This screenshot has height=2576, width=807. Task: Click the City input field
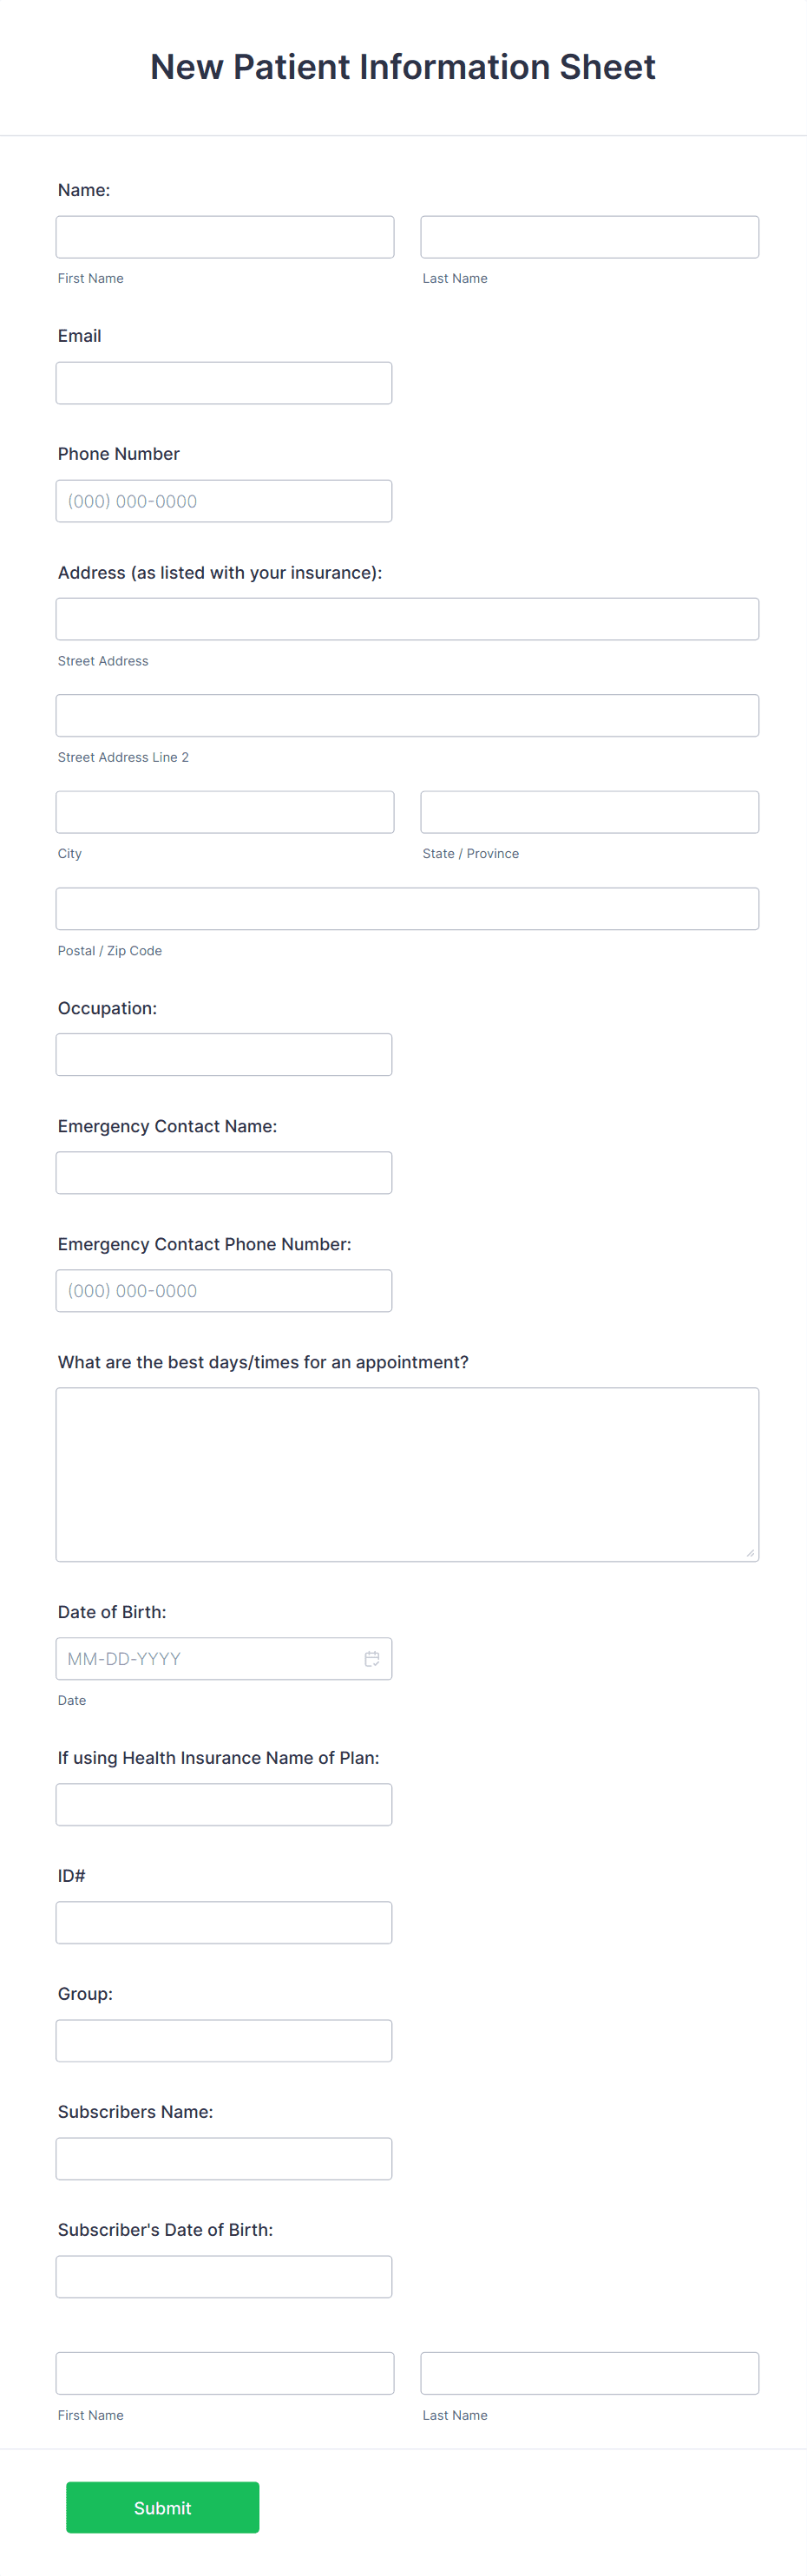(x=224, y=811)
